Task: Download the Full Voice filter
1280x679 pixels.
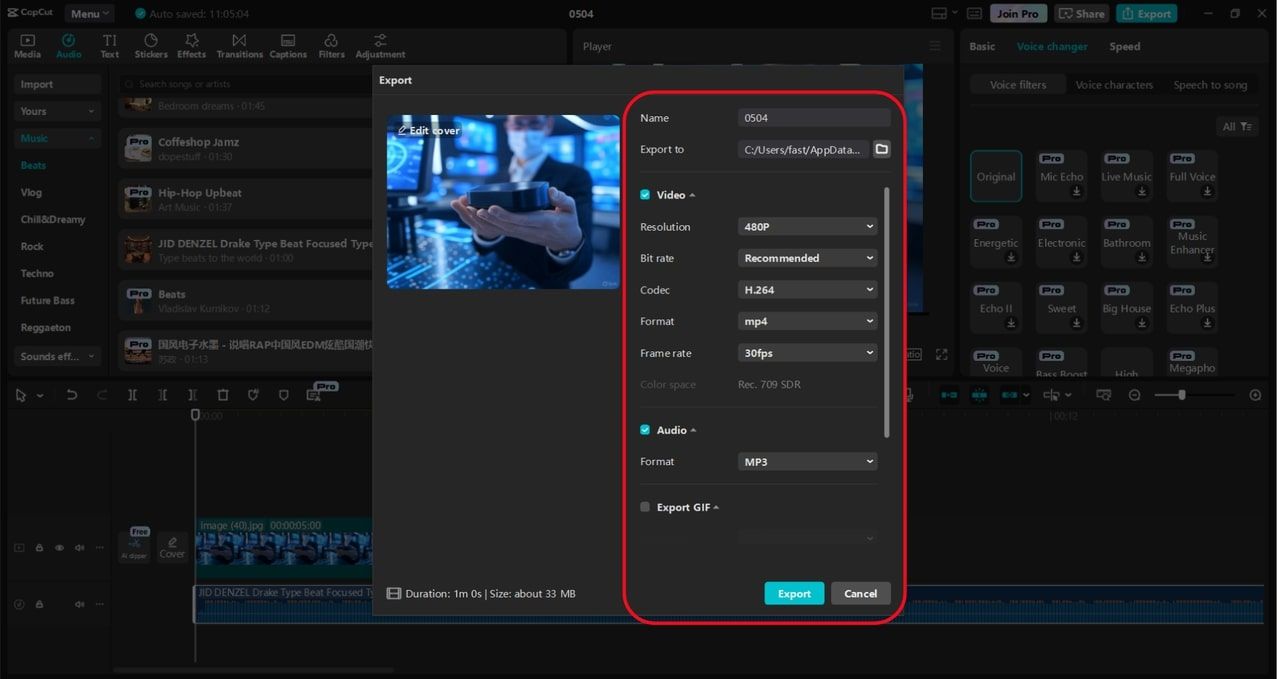Action: [1208, 192]
